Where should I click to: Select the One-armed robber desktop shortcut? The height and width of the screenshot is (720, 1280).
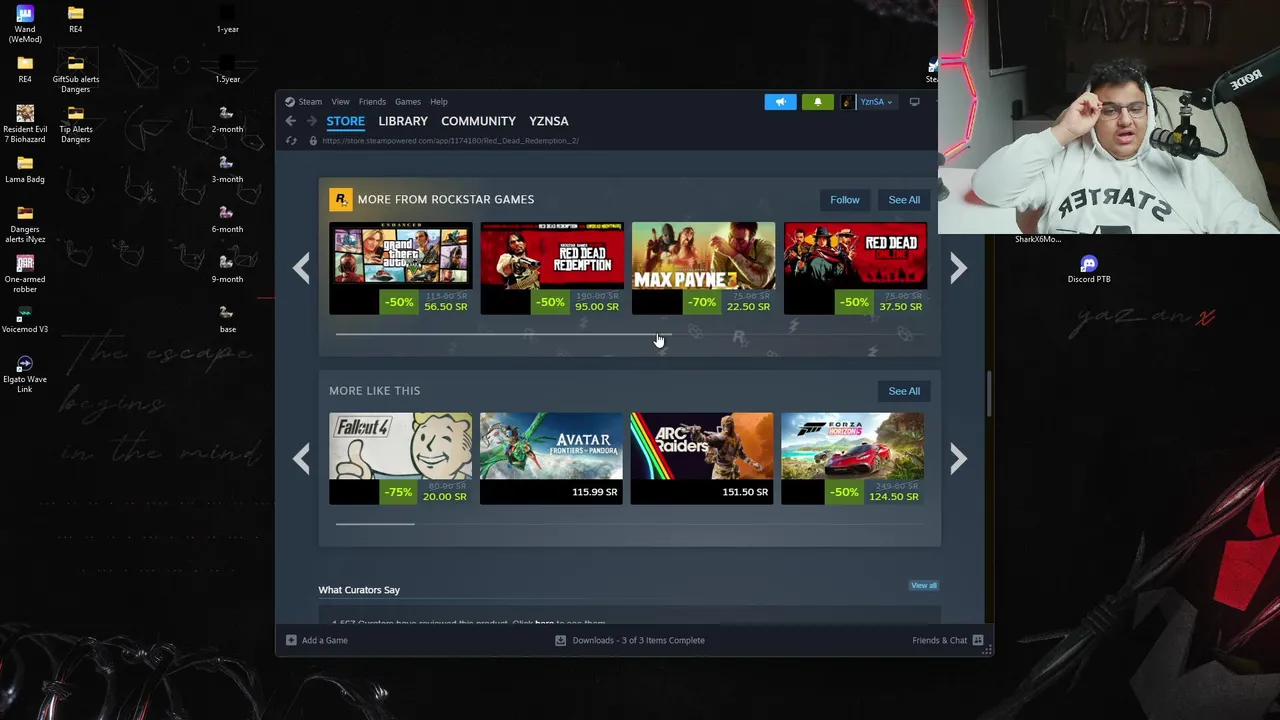coord(25,273)
